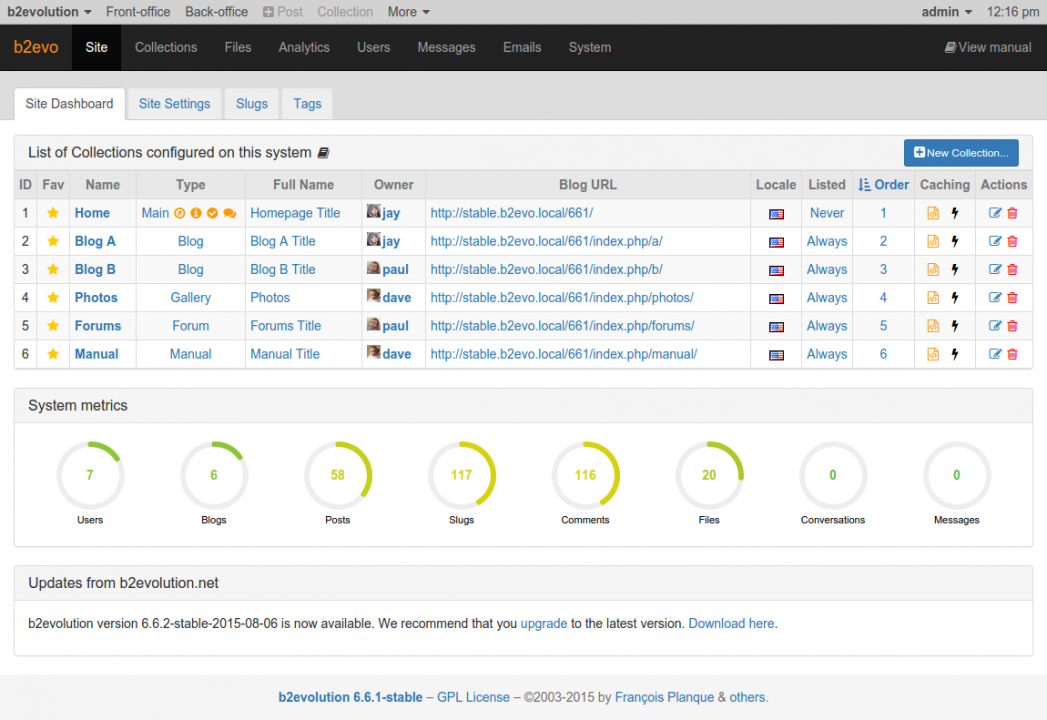1047x720 pixels.
Task: Click the edit icon in the Home row
Action: 994,213
